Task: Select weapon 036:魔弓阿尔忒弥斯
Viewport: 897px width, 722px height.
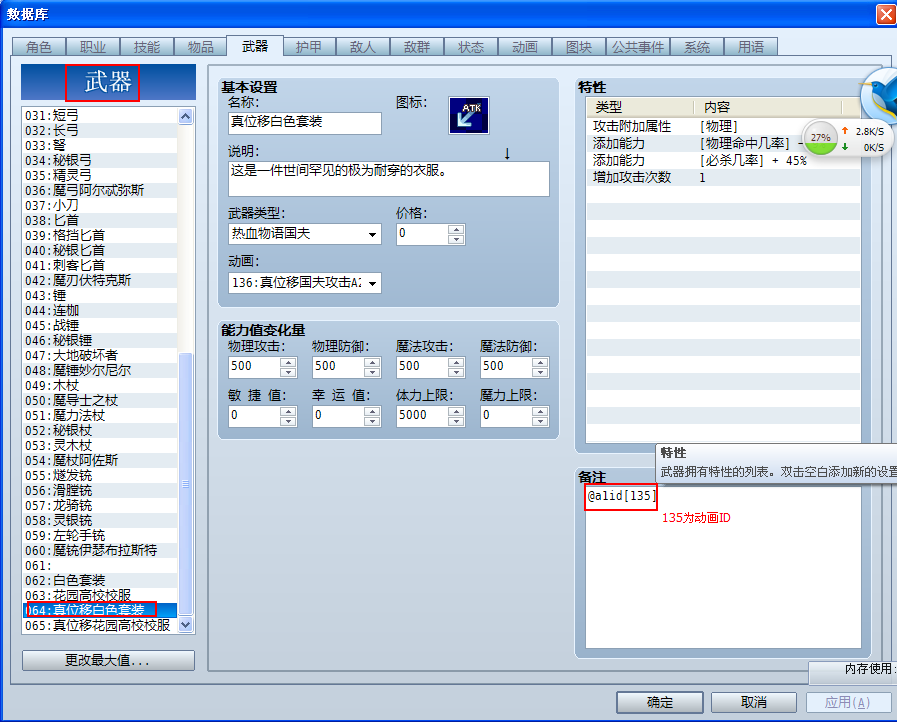Action: (x=100, y=190)
